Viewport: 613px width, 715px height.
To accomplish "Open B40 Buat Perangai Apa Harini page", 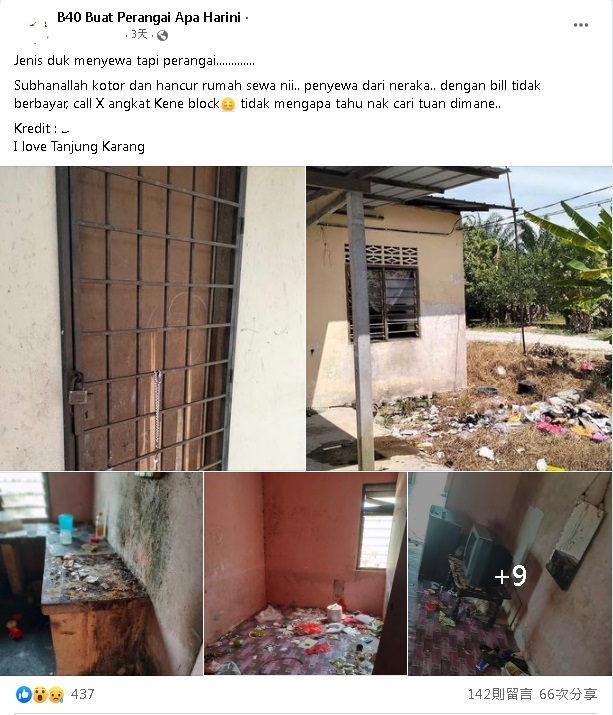I will [x=149, y=17].
